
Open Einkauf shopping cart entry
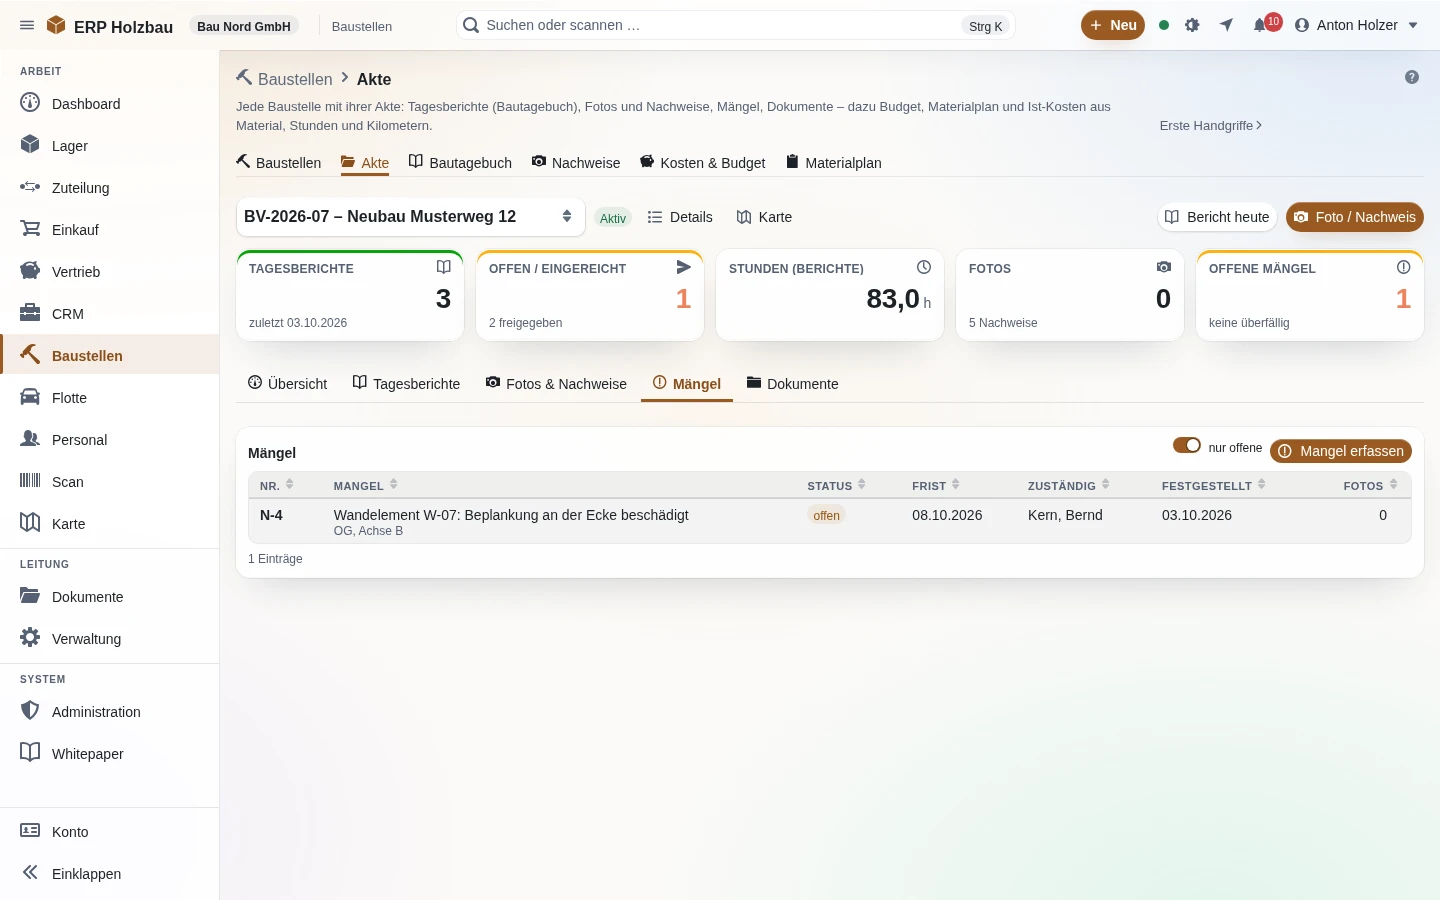pos(110,229)
